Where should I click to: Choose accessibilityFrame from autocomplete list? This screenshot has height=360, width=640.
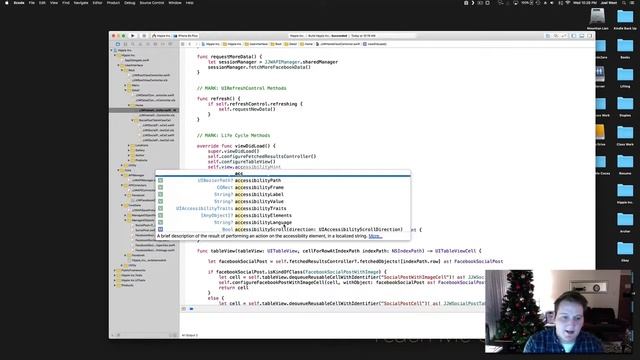coord(283,187)
